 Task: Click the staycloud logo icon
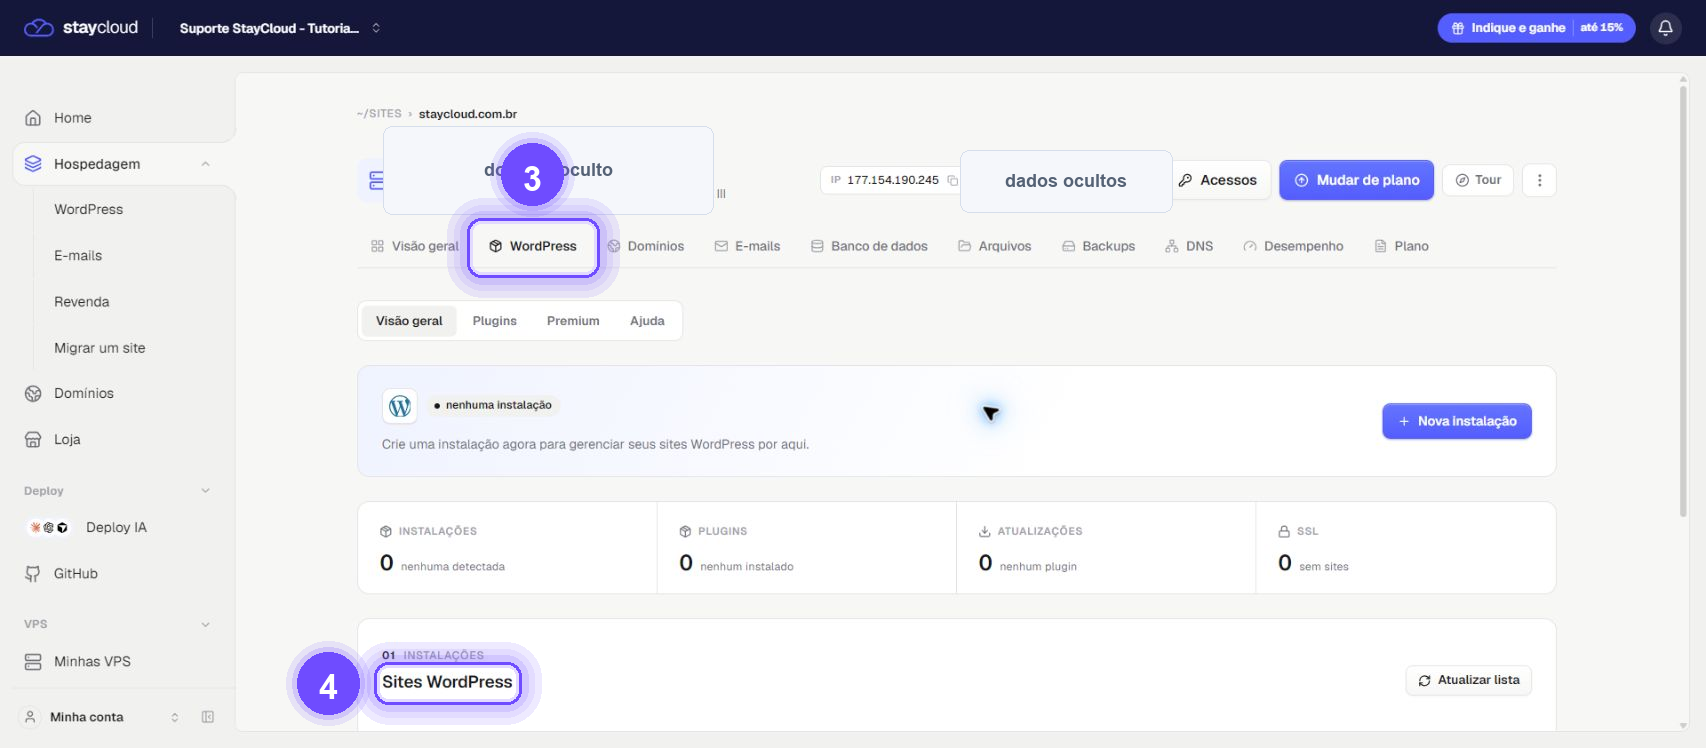(x=39, y=28)
